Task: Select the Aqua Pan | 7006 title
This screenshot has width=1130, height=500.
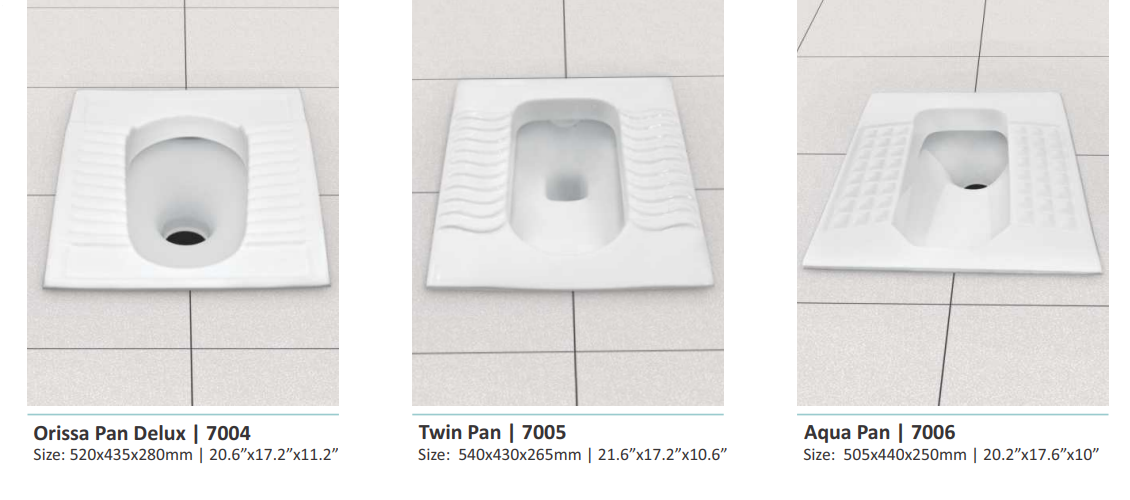Action: click(879, 432)
